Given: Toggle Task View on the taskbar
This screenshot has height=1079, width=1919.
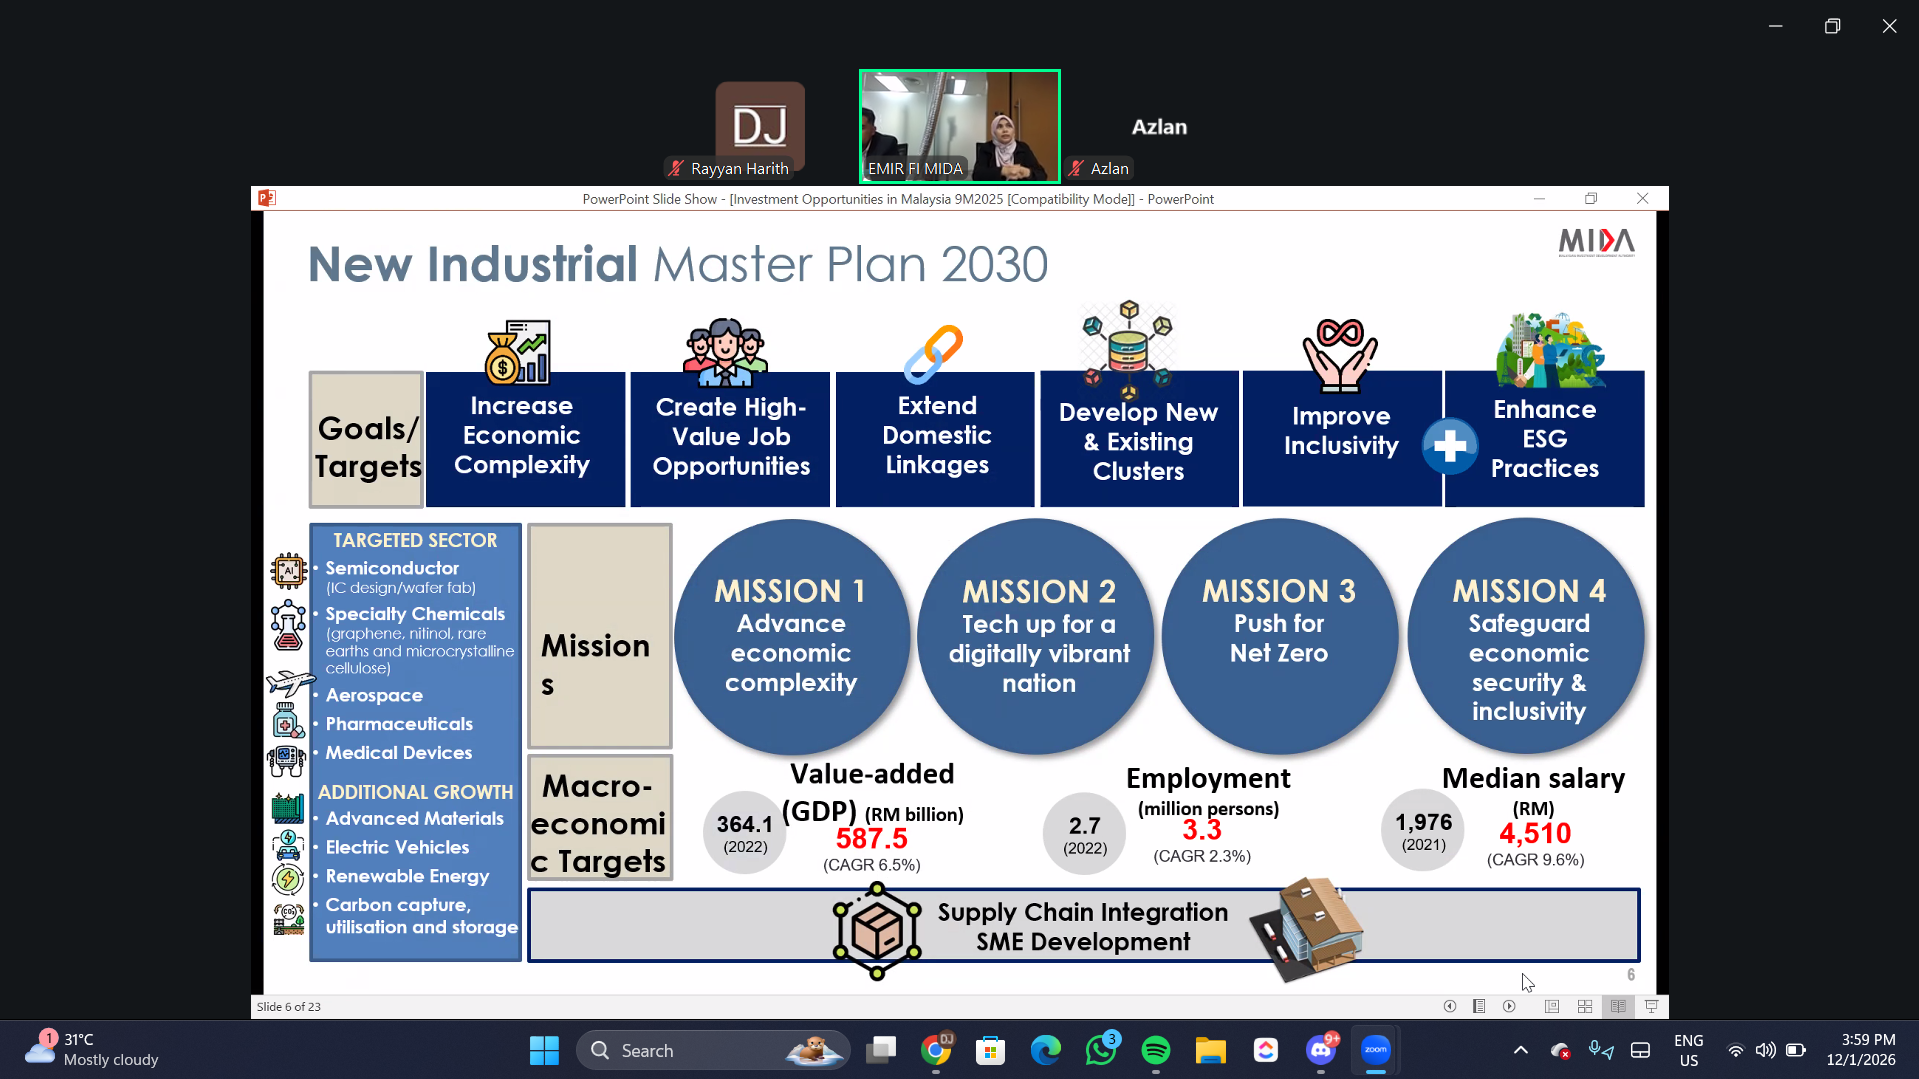Looking at the screenshot, I should [881, 1050].
